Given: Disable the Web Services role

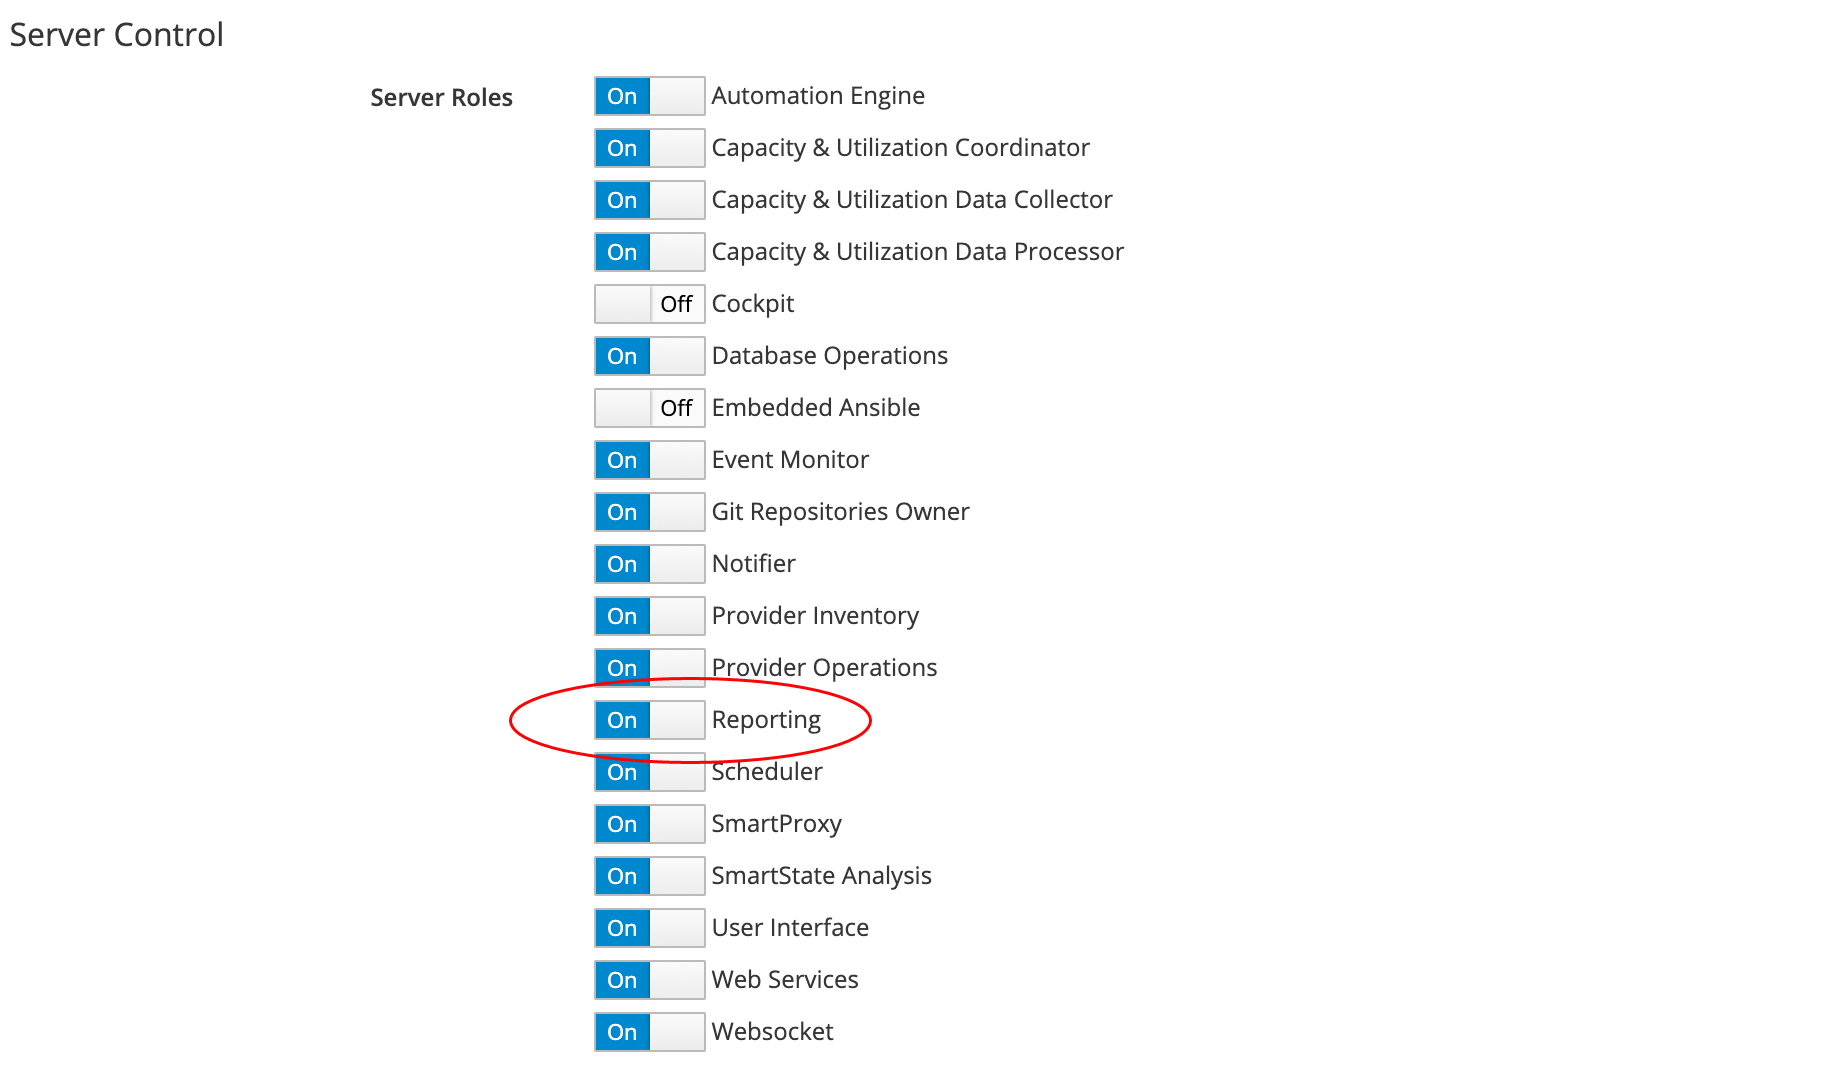Looking at the screenshot, I should point(649,980).
